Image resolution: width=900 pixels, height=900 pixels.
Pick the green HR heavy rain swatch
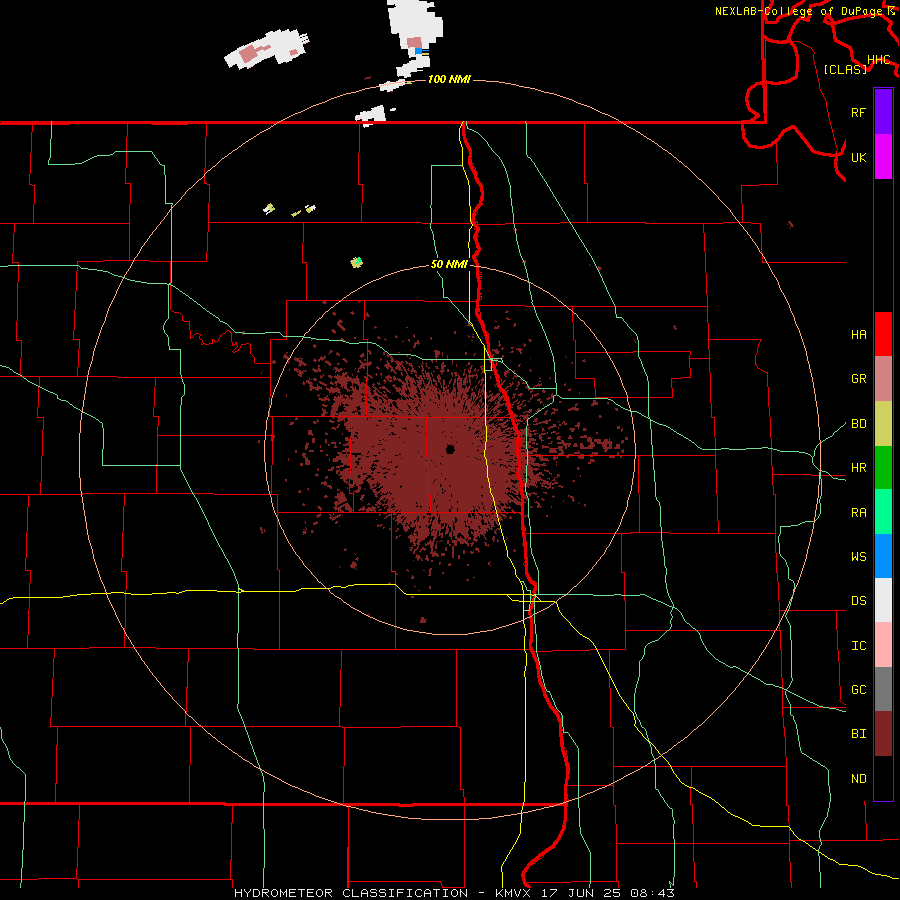(883, 468)
